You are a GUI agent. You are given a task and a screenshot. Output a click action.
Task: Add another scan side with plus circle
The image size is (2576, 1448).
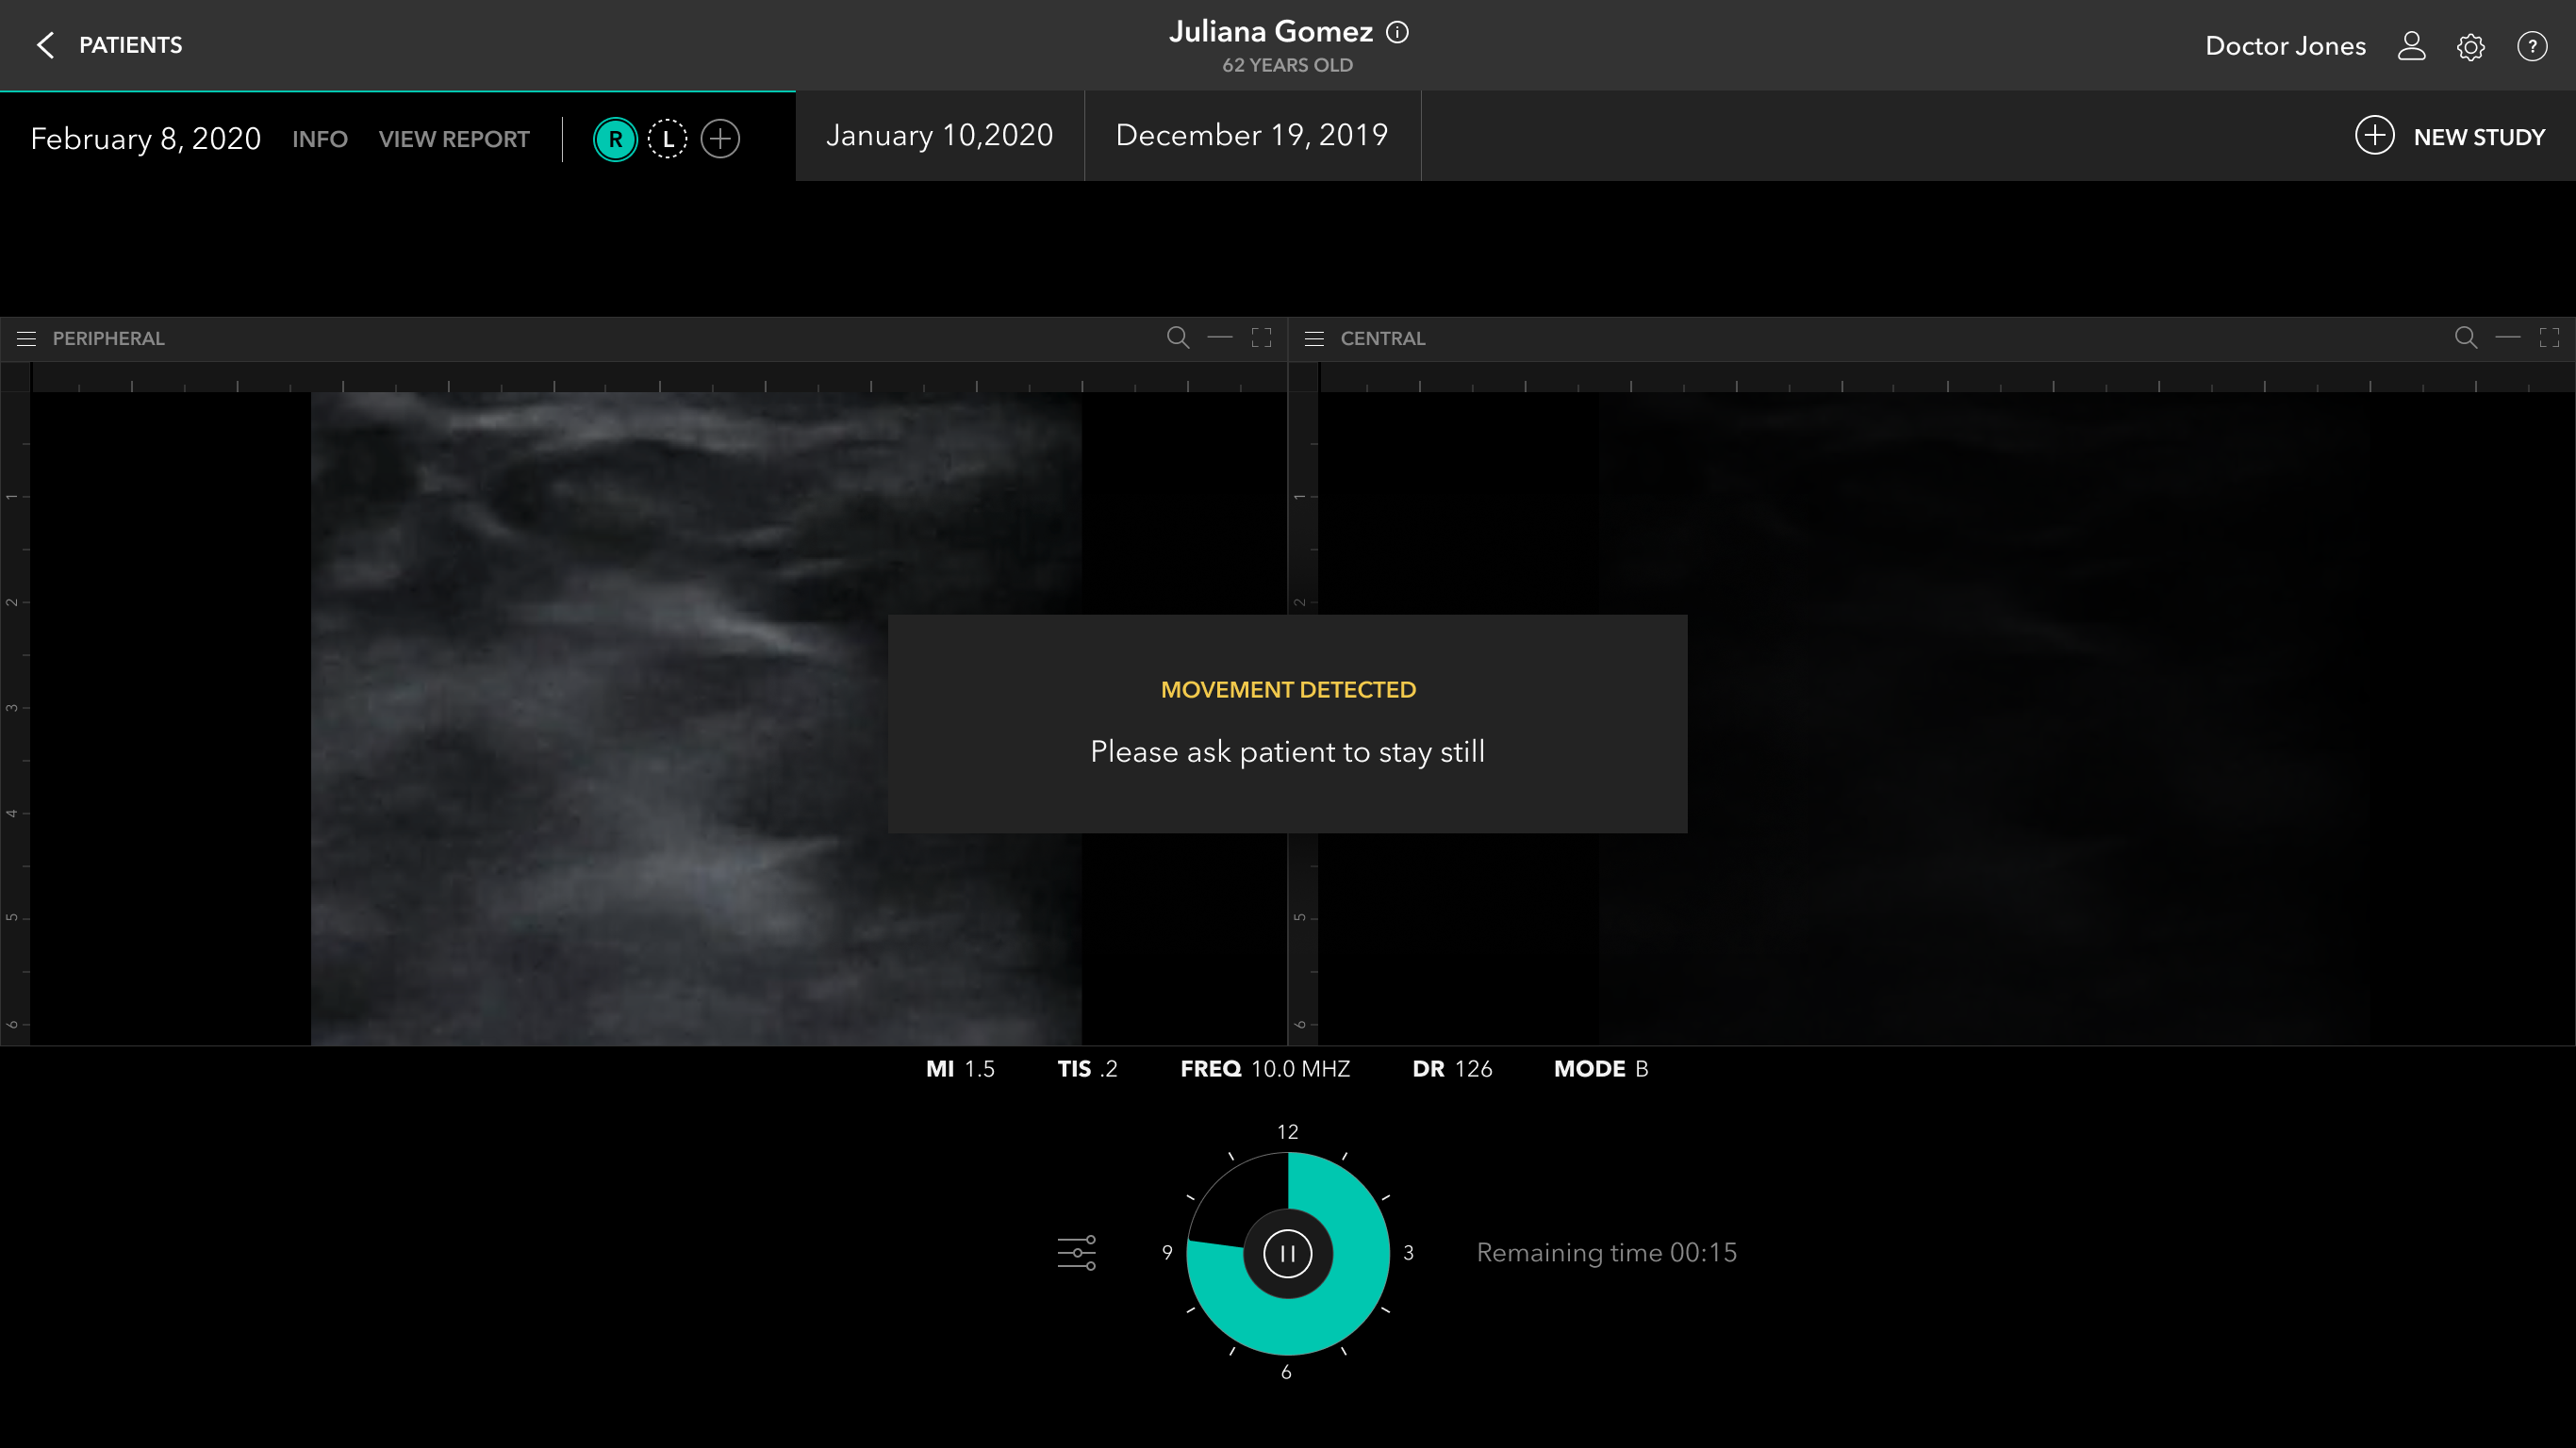720,139
